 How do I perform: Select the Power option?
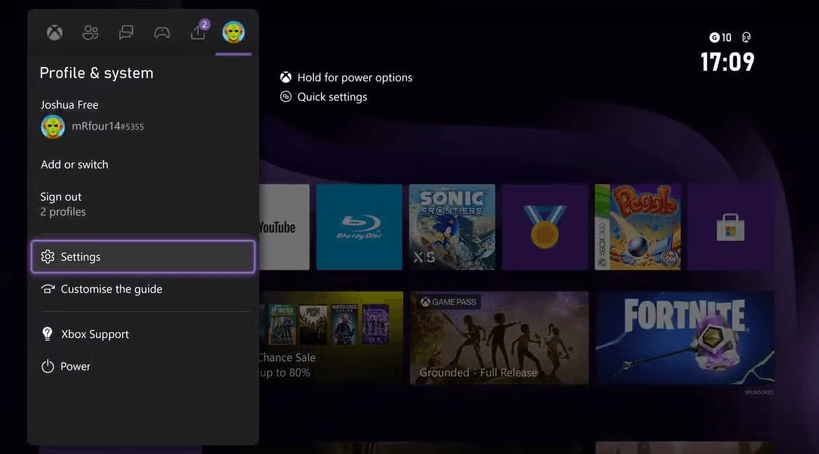[75, 367]
